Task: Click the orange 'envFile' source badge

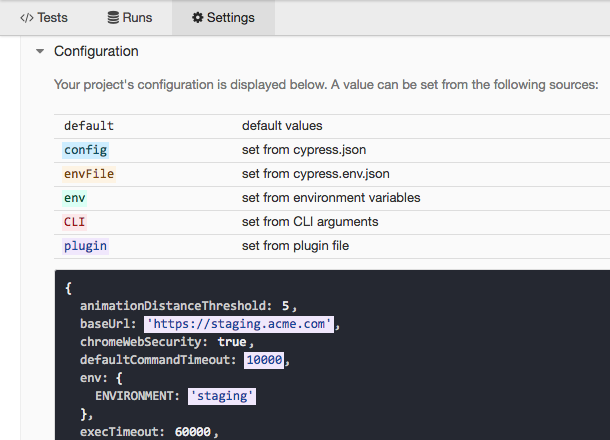Action: point(89,174)
